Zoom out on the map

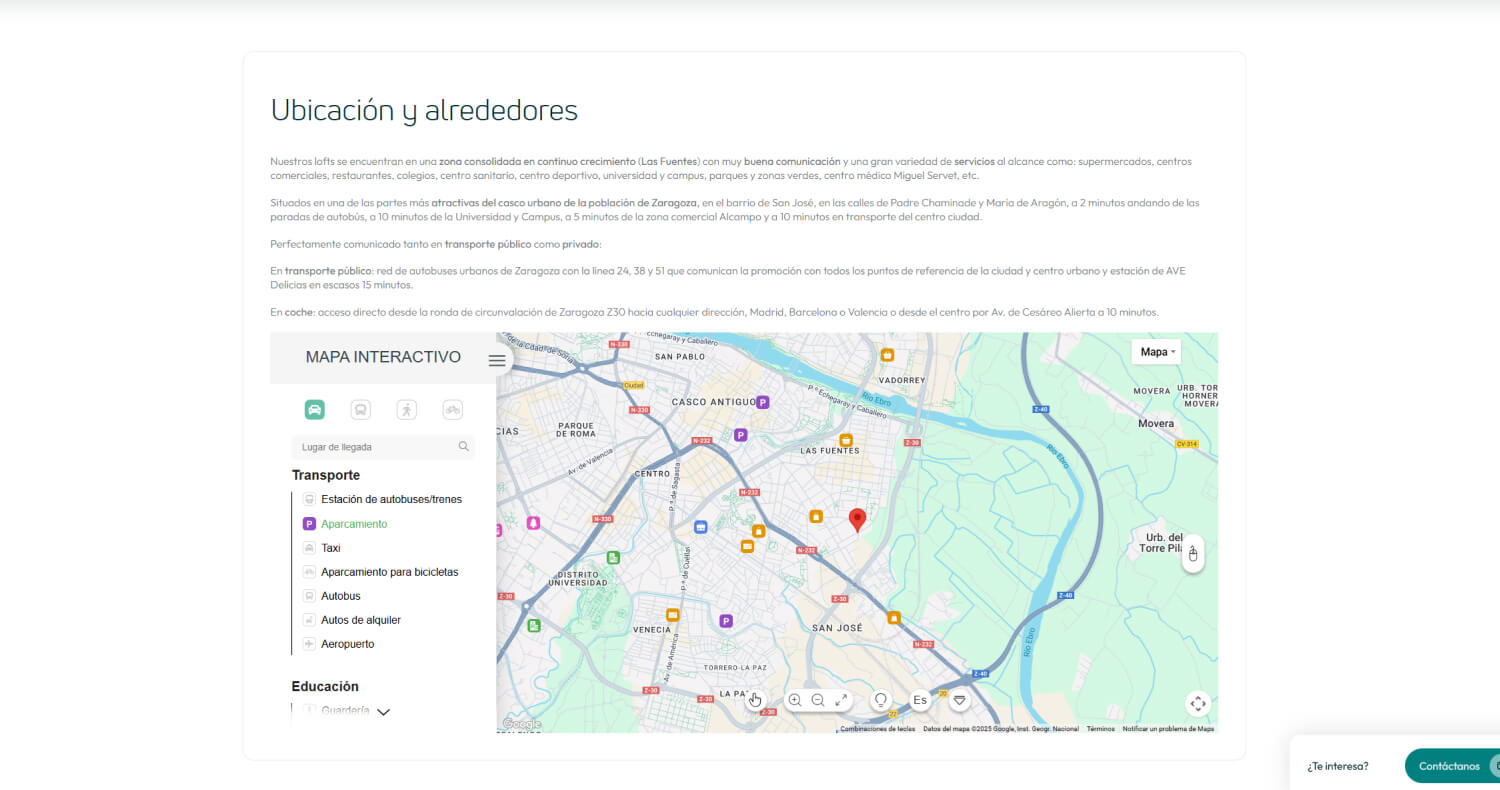(818, 700)
